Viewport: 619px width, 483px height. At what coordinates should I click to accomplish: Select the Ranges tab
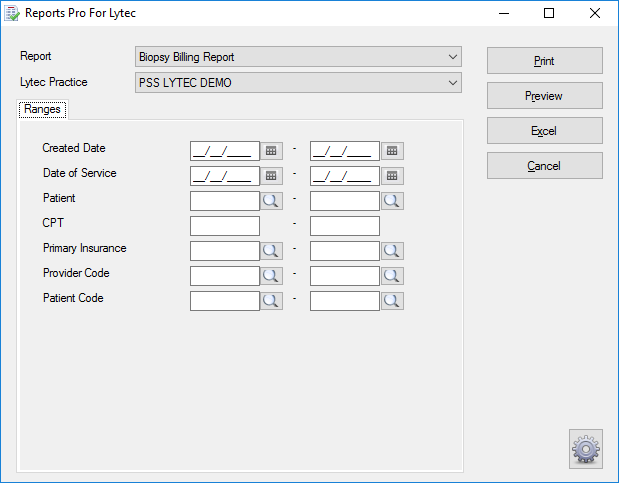coord(42,109)
